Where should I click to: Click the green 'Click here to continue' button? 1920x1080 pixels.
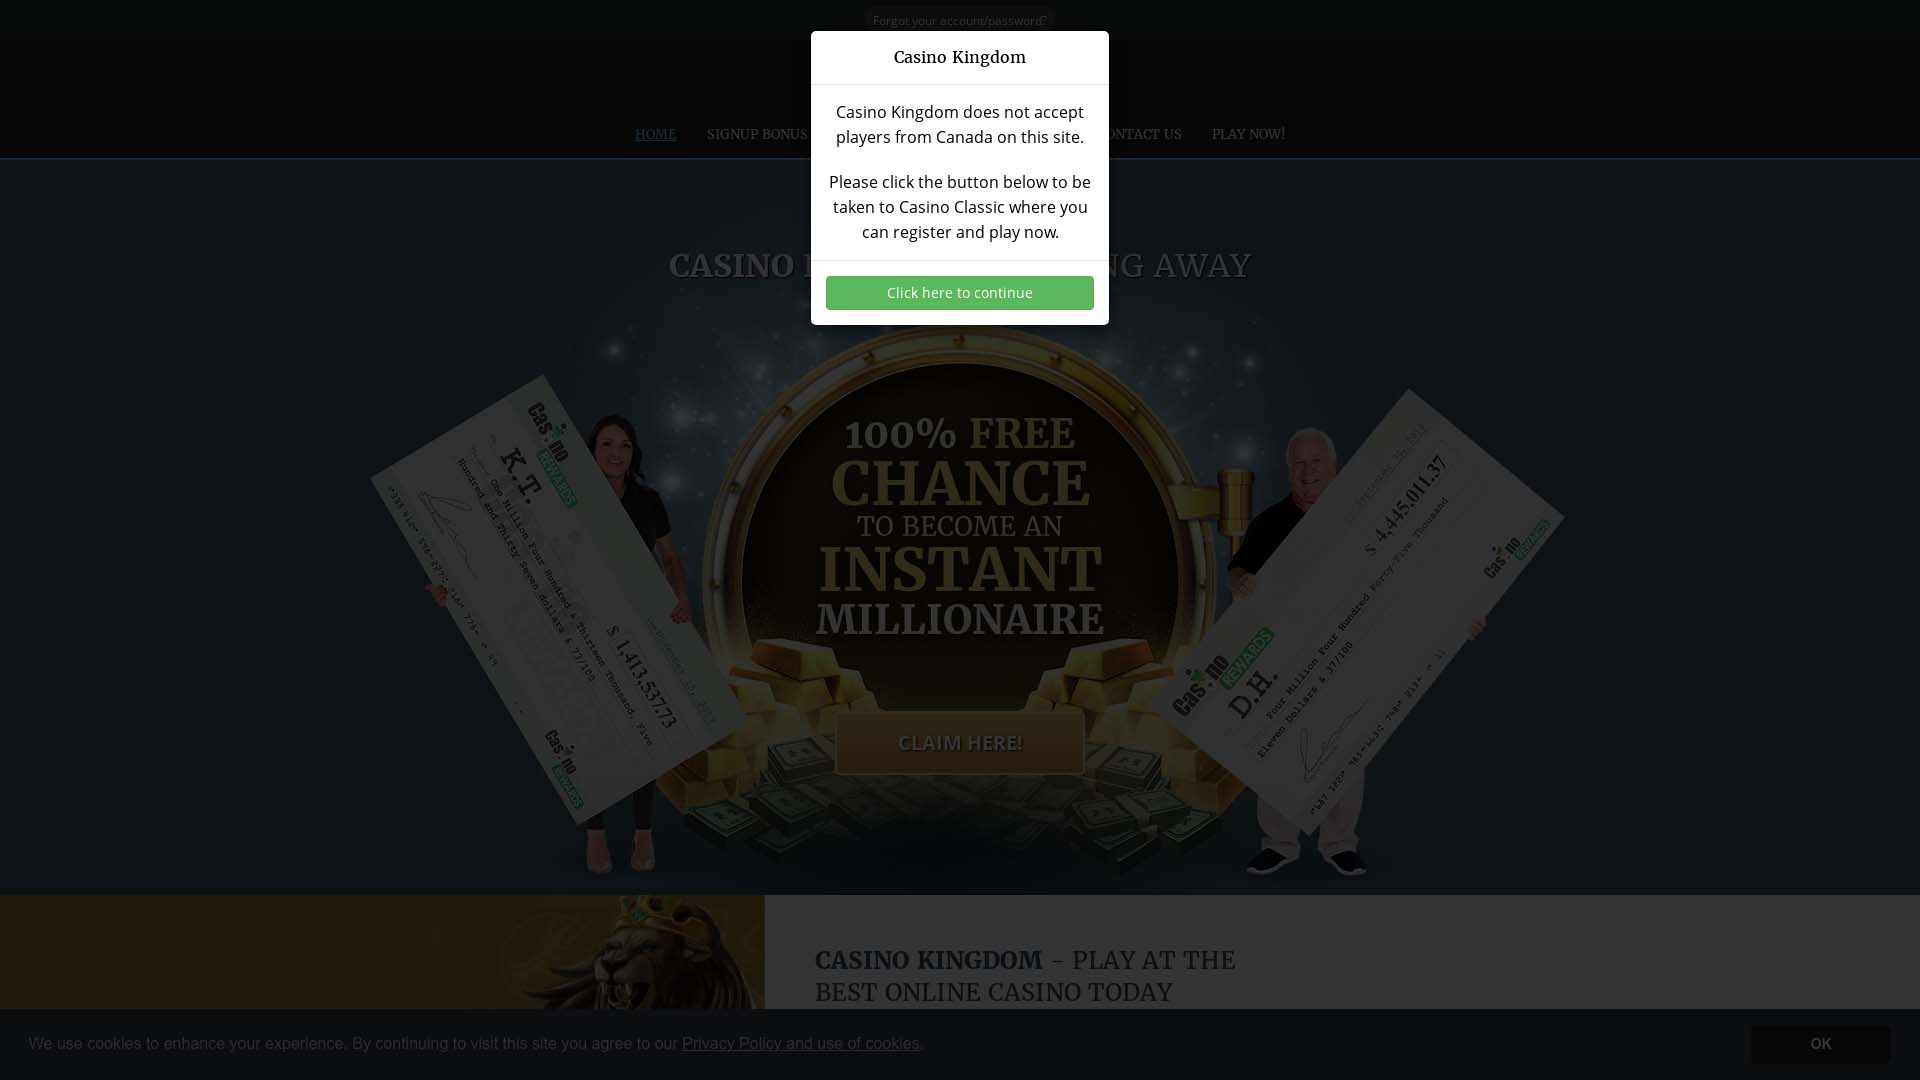(x=959, y=293)
